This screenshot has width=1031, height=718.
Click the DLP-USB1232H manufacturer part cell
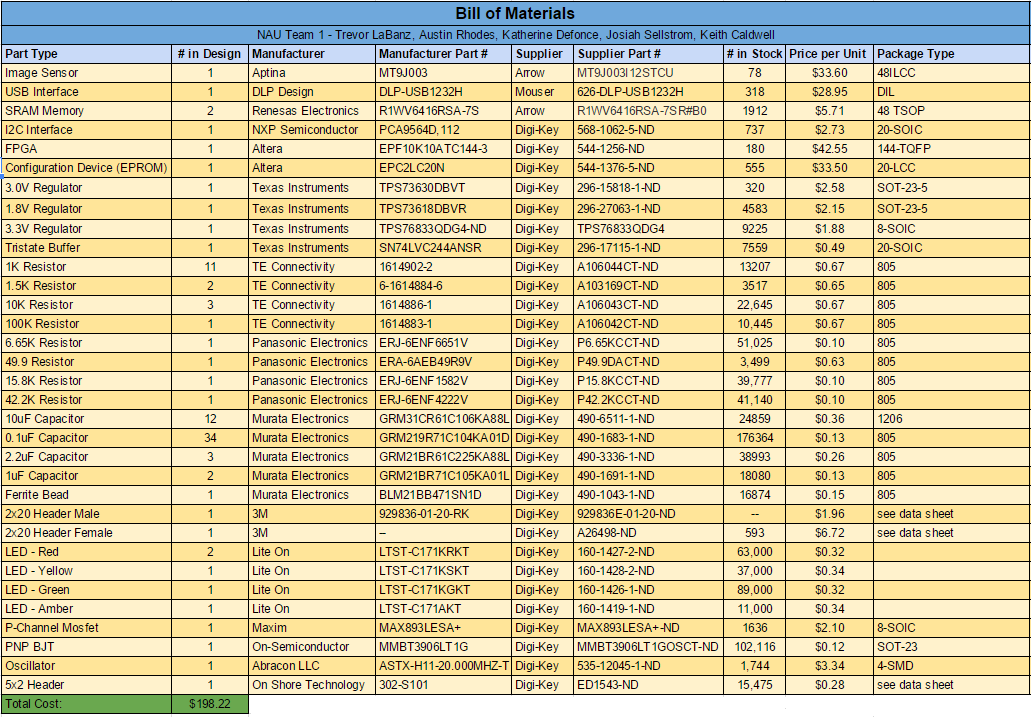[444, 92]
